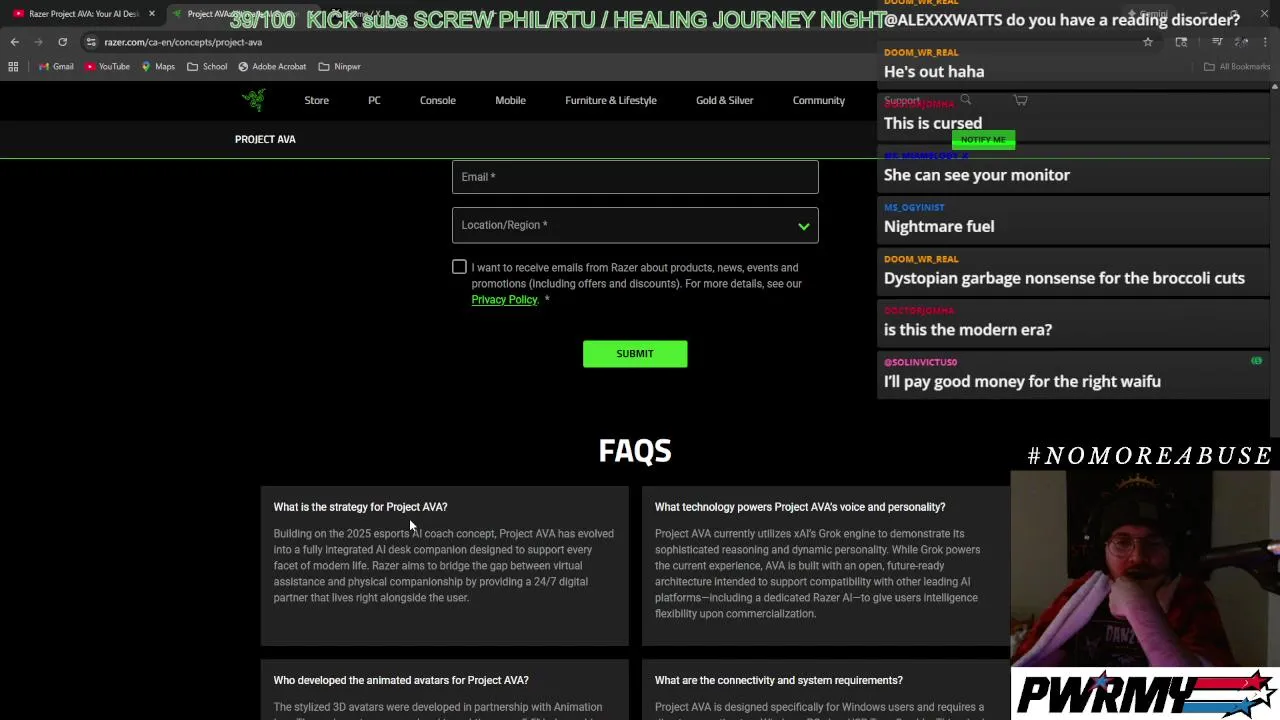Open the Support menu
The height and width of the screenshot is (720, 1280).
[x=901, y=100]
